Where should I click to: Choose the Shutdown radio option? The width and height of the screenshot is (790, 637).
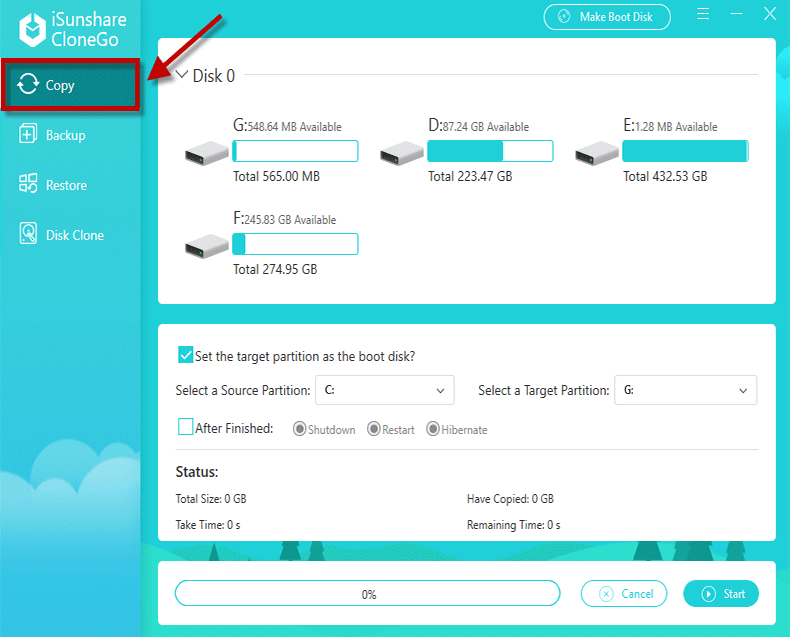pos(299,429)
